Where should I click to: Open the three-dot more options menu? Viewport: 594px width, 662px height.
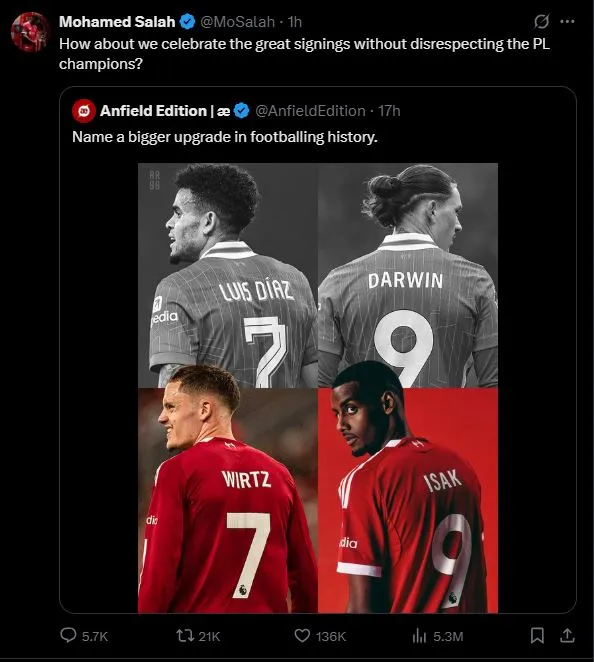[x=567, y=21]
